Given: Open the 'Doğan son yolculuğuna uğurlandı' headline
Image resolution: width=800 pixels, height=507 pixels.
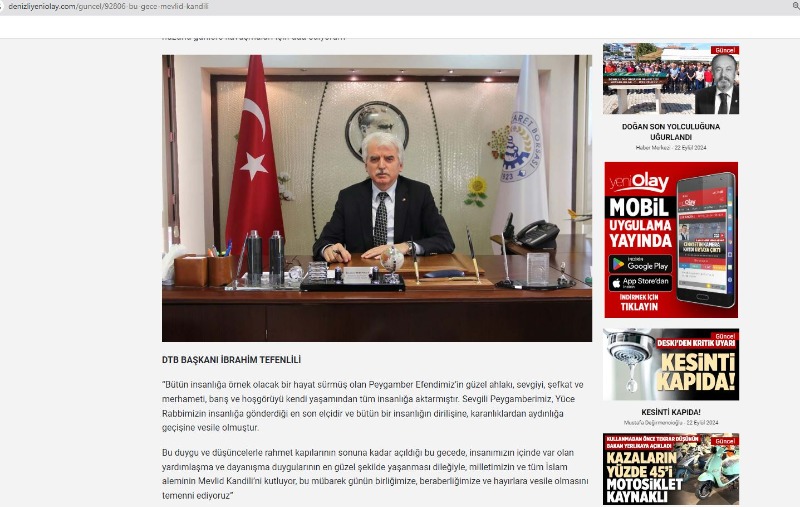Looking at the screenshot, I should point(670,132).
